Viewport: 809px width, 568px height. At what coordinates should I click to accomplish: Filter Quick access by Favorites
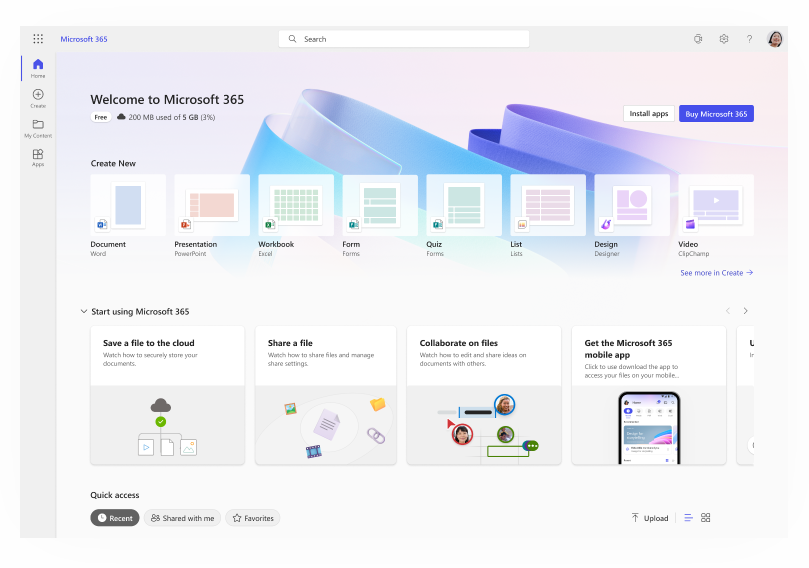[252, 518]
